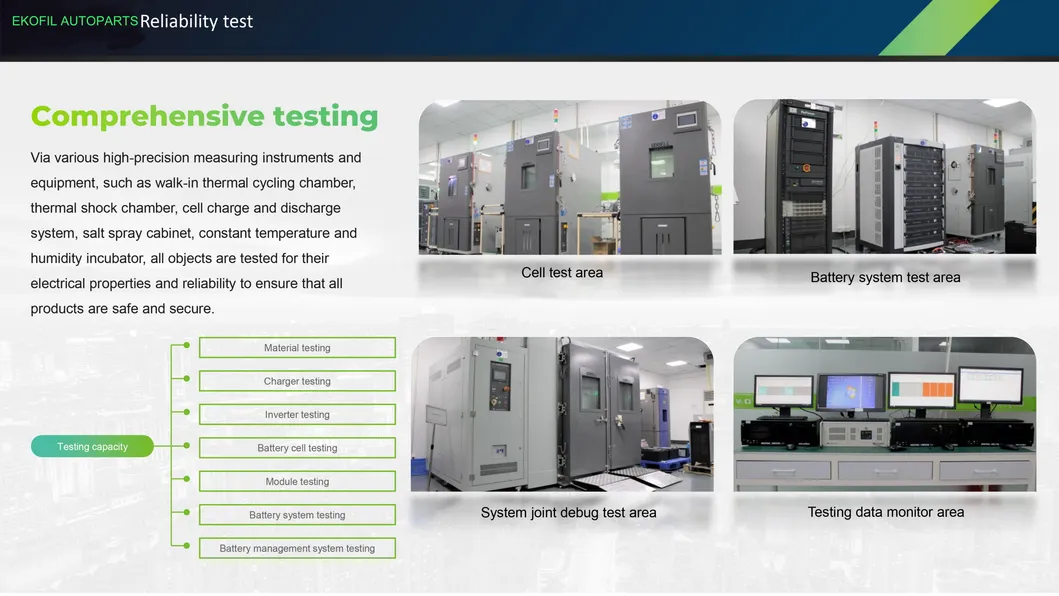Select the Charger testing box
This screenshot has height=596, width=1059.
pyautogui.click(x=297, y=381)
